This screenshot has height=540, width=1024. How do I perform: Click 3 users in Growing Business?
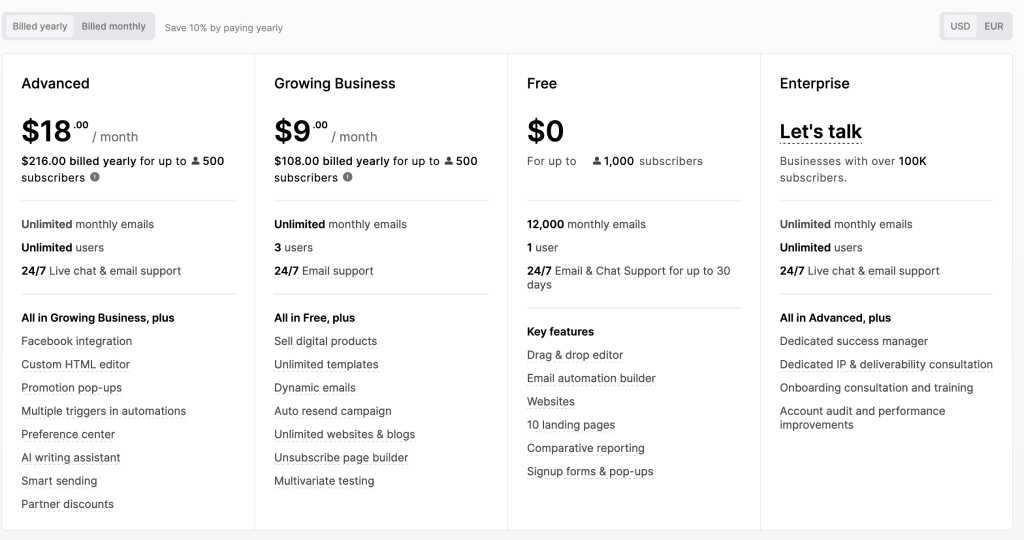293,247
